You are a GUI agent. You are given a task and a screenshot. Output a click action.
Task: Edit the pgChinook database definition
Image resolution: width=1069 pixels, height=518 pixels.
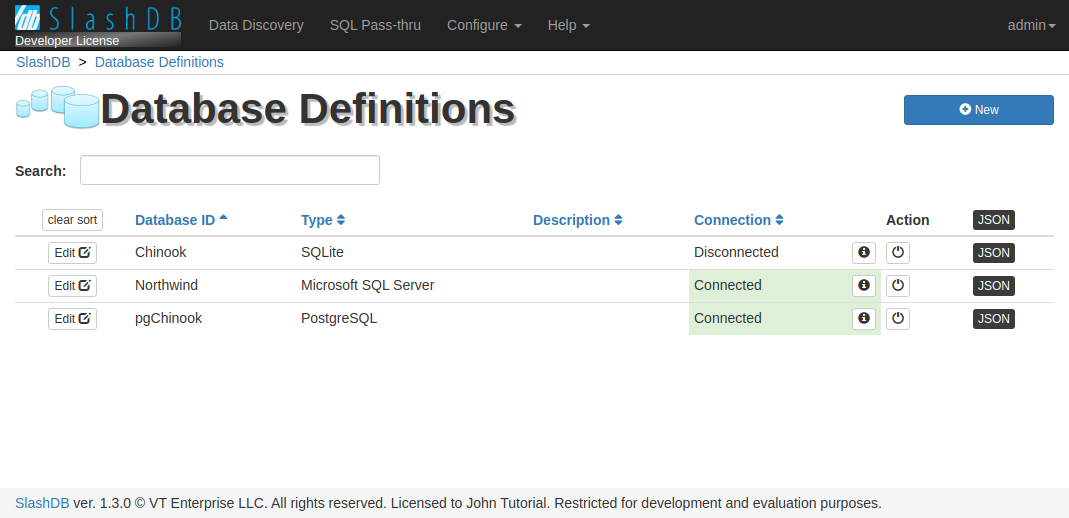[x=72, y=318]
